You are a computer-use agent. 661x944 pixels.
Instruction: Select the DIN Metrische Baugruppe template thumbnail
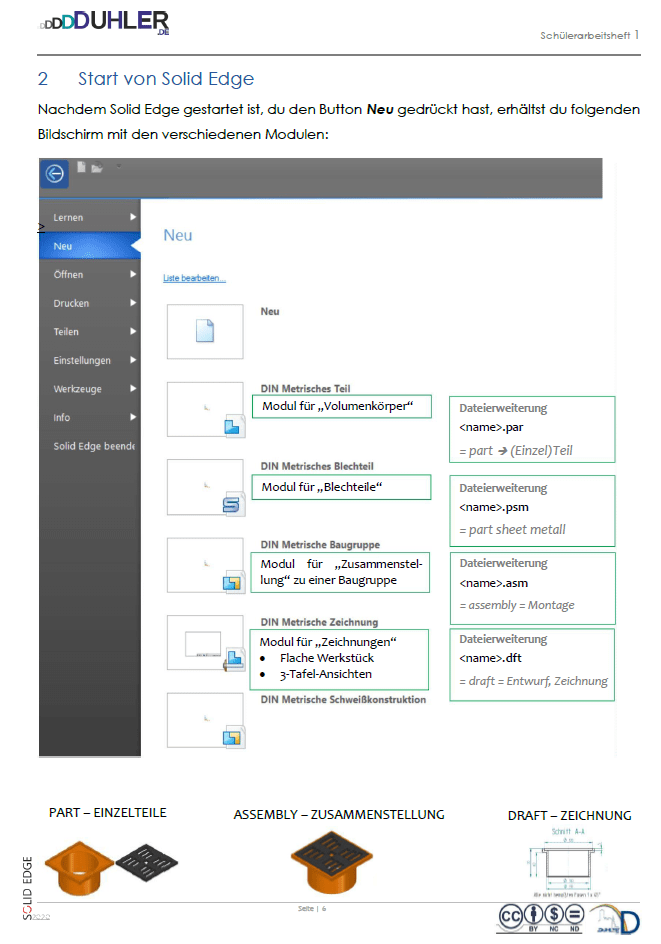(205, 565)
